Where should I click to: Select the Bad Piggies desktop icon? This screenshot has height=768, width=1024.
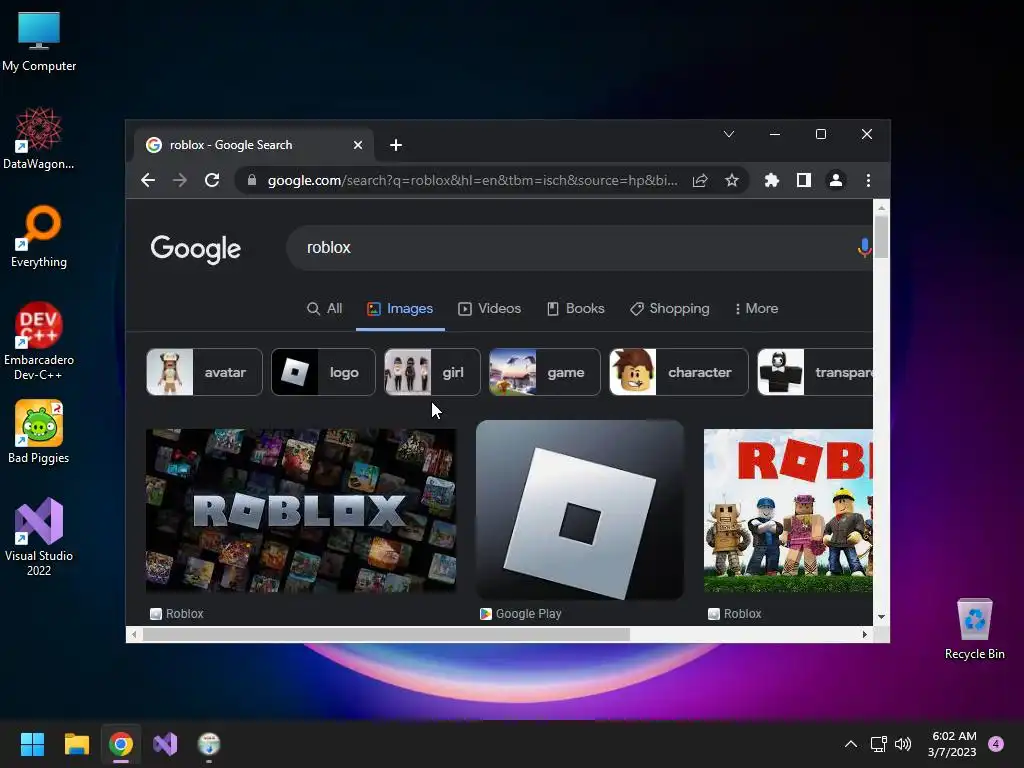point(39,432)
